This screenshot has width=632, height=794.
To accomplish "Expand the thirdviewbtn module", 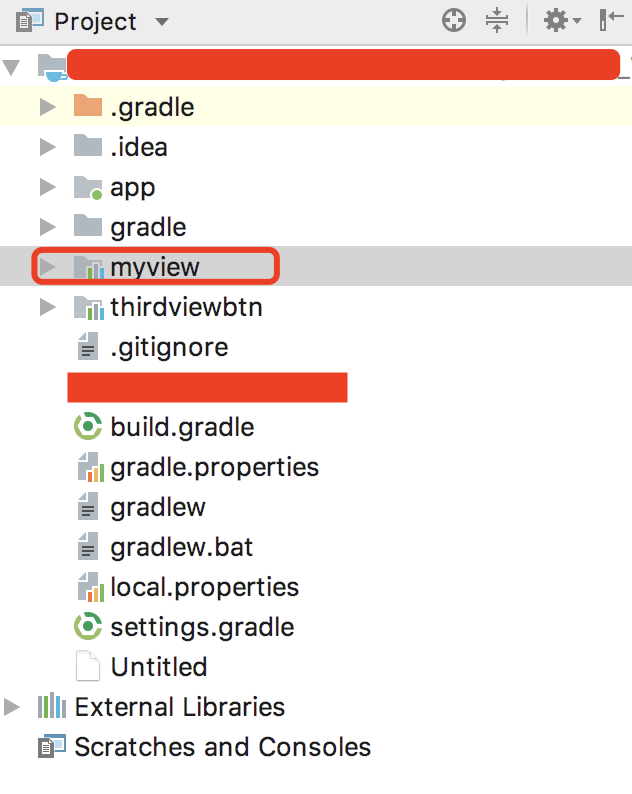I will coord(47,307).
